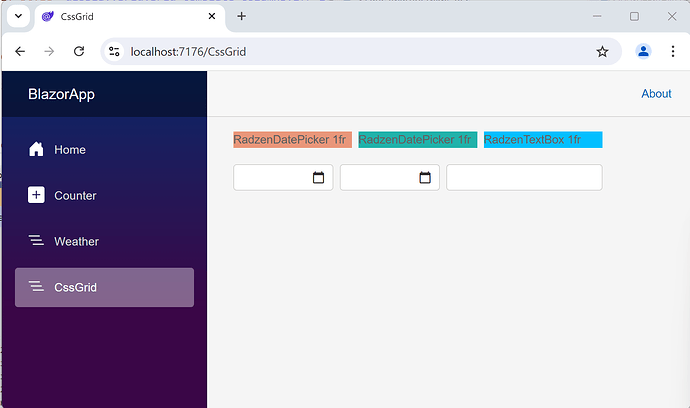The width and height of the screenshot is (690, 408).
Task: Click the BlazorApp brand title
Action: coord(61,94)
